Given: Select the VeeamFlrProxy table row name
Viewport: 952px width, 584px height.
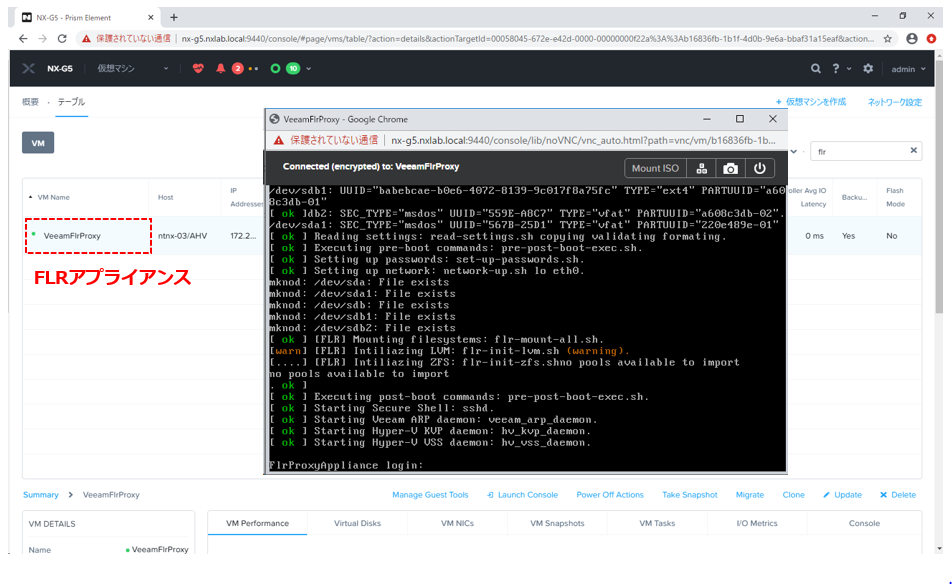Looking at the screenshot, I should click(x=72, y=236).
